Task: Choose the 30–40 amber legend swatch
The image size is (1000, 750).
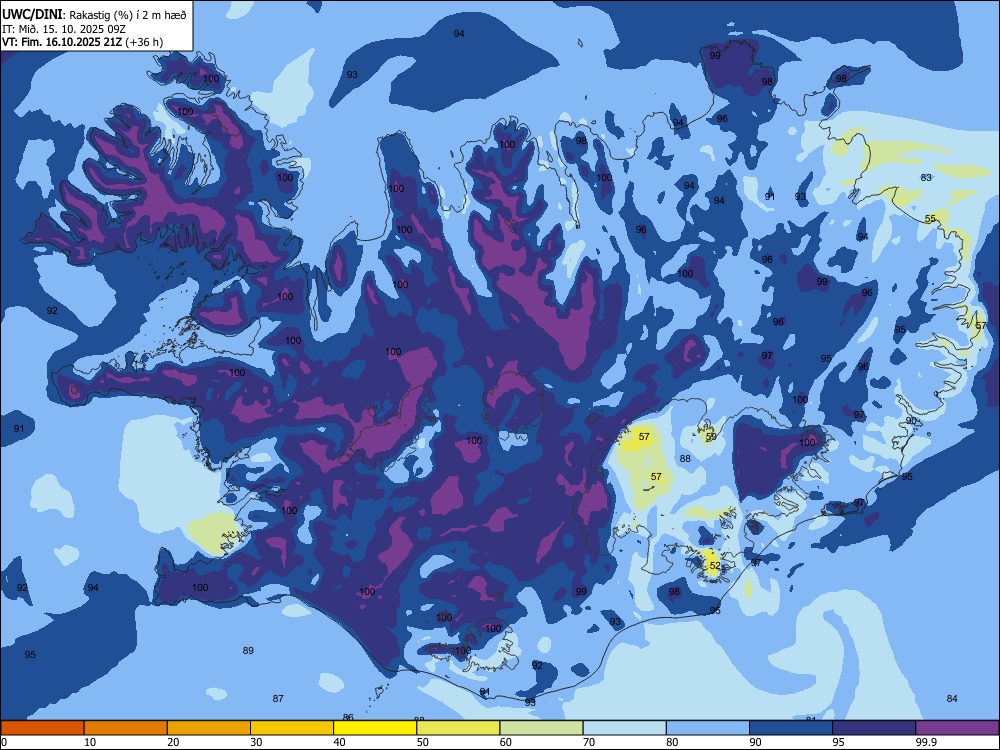Action: (x=292, y=728)
